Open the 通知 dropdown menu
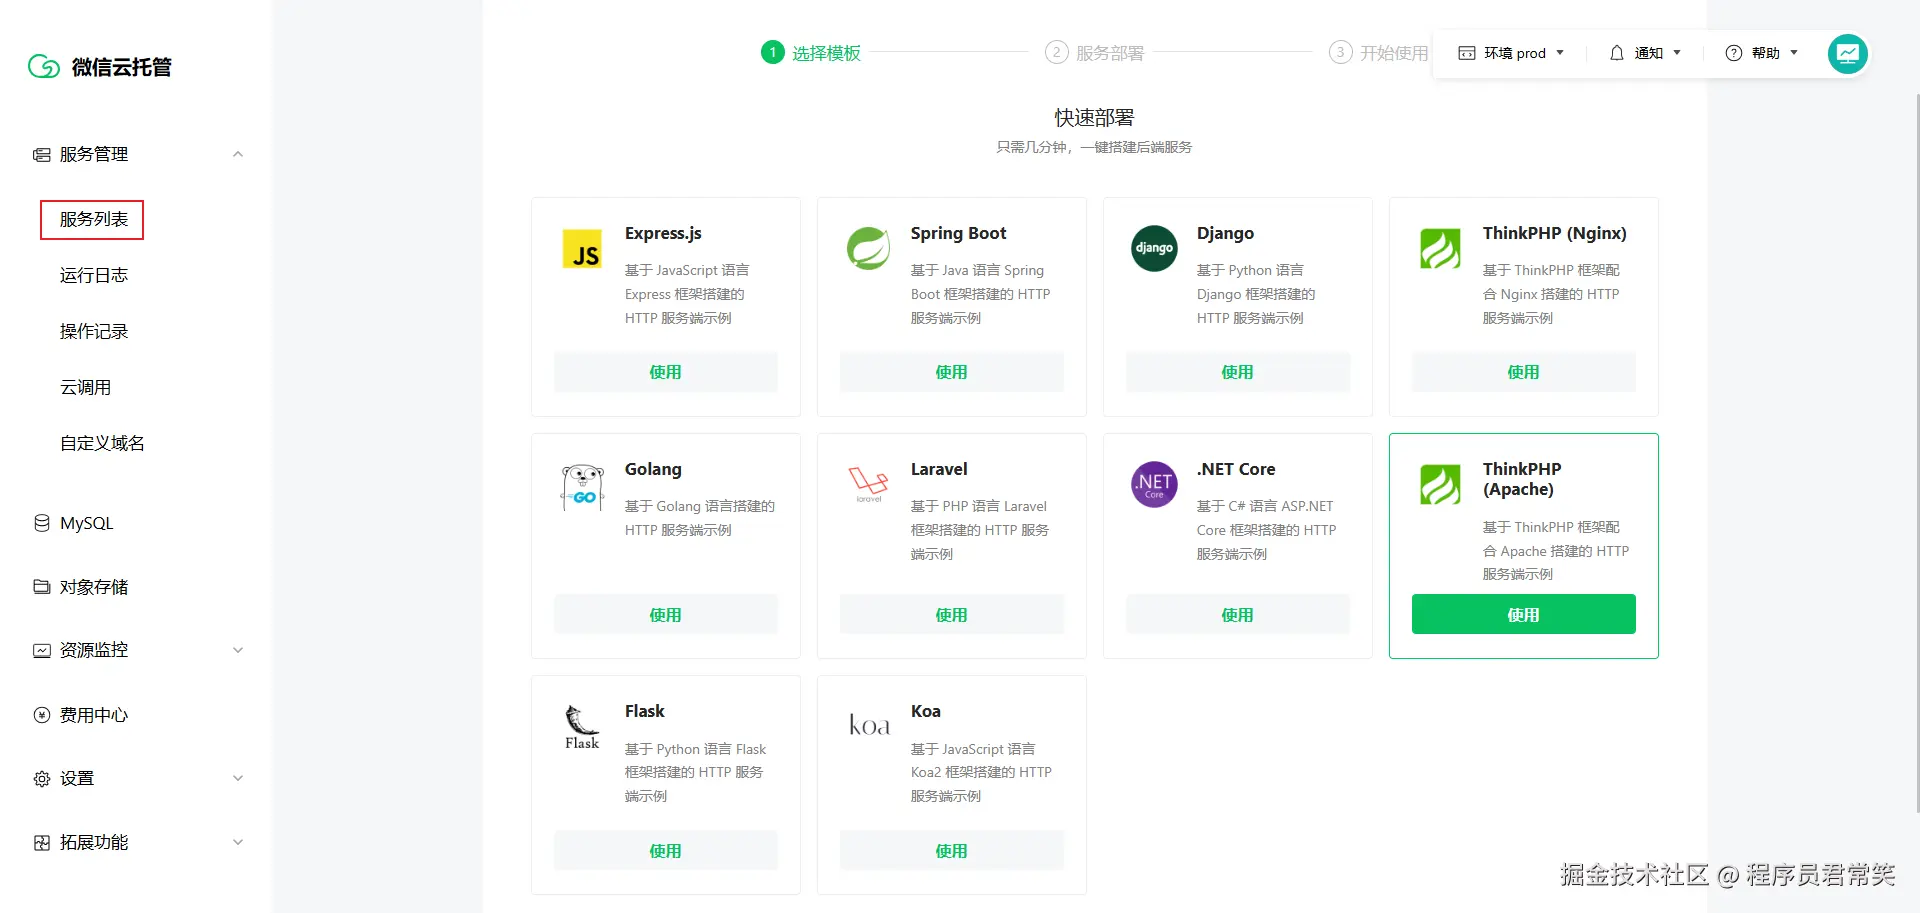 point(1645,53)
